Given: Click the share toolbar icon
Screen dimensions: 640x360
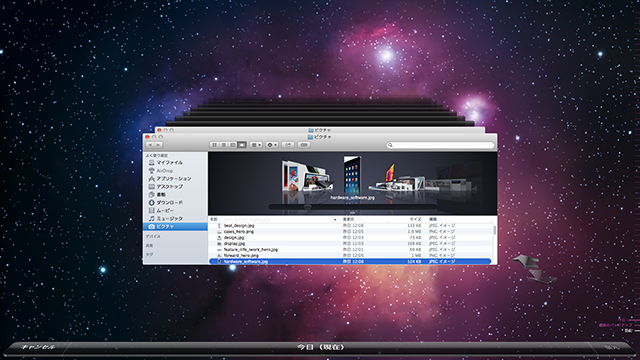Looking at the screenshot, I should [288, 145].
